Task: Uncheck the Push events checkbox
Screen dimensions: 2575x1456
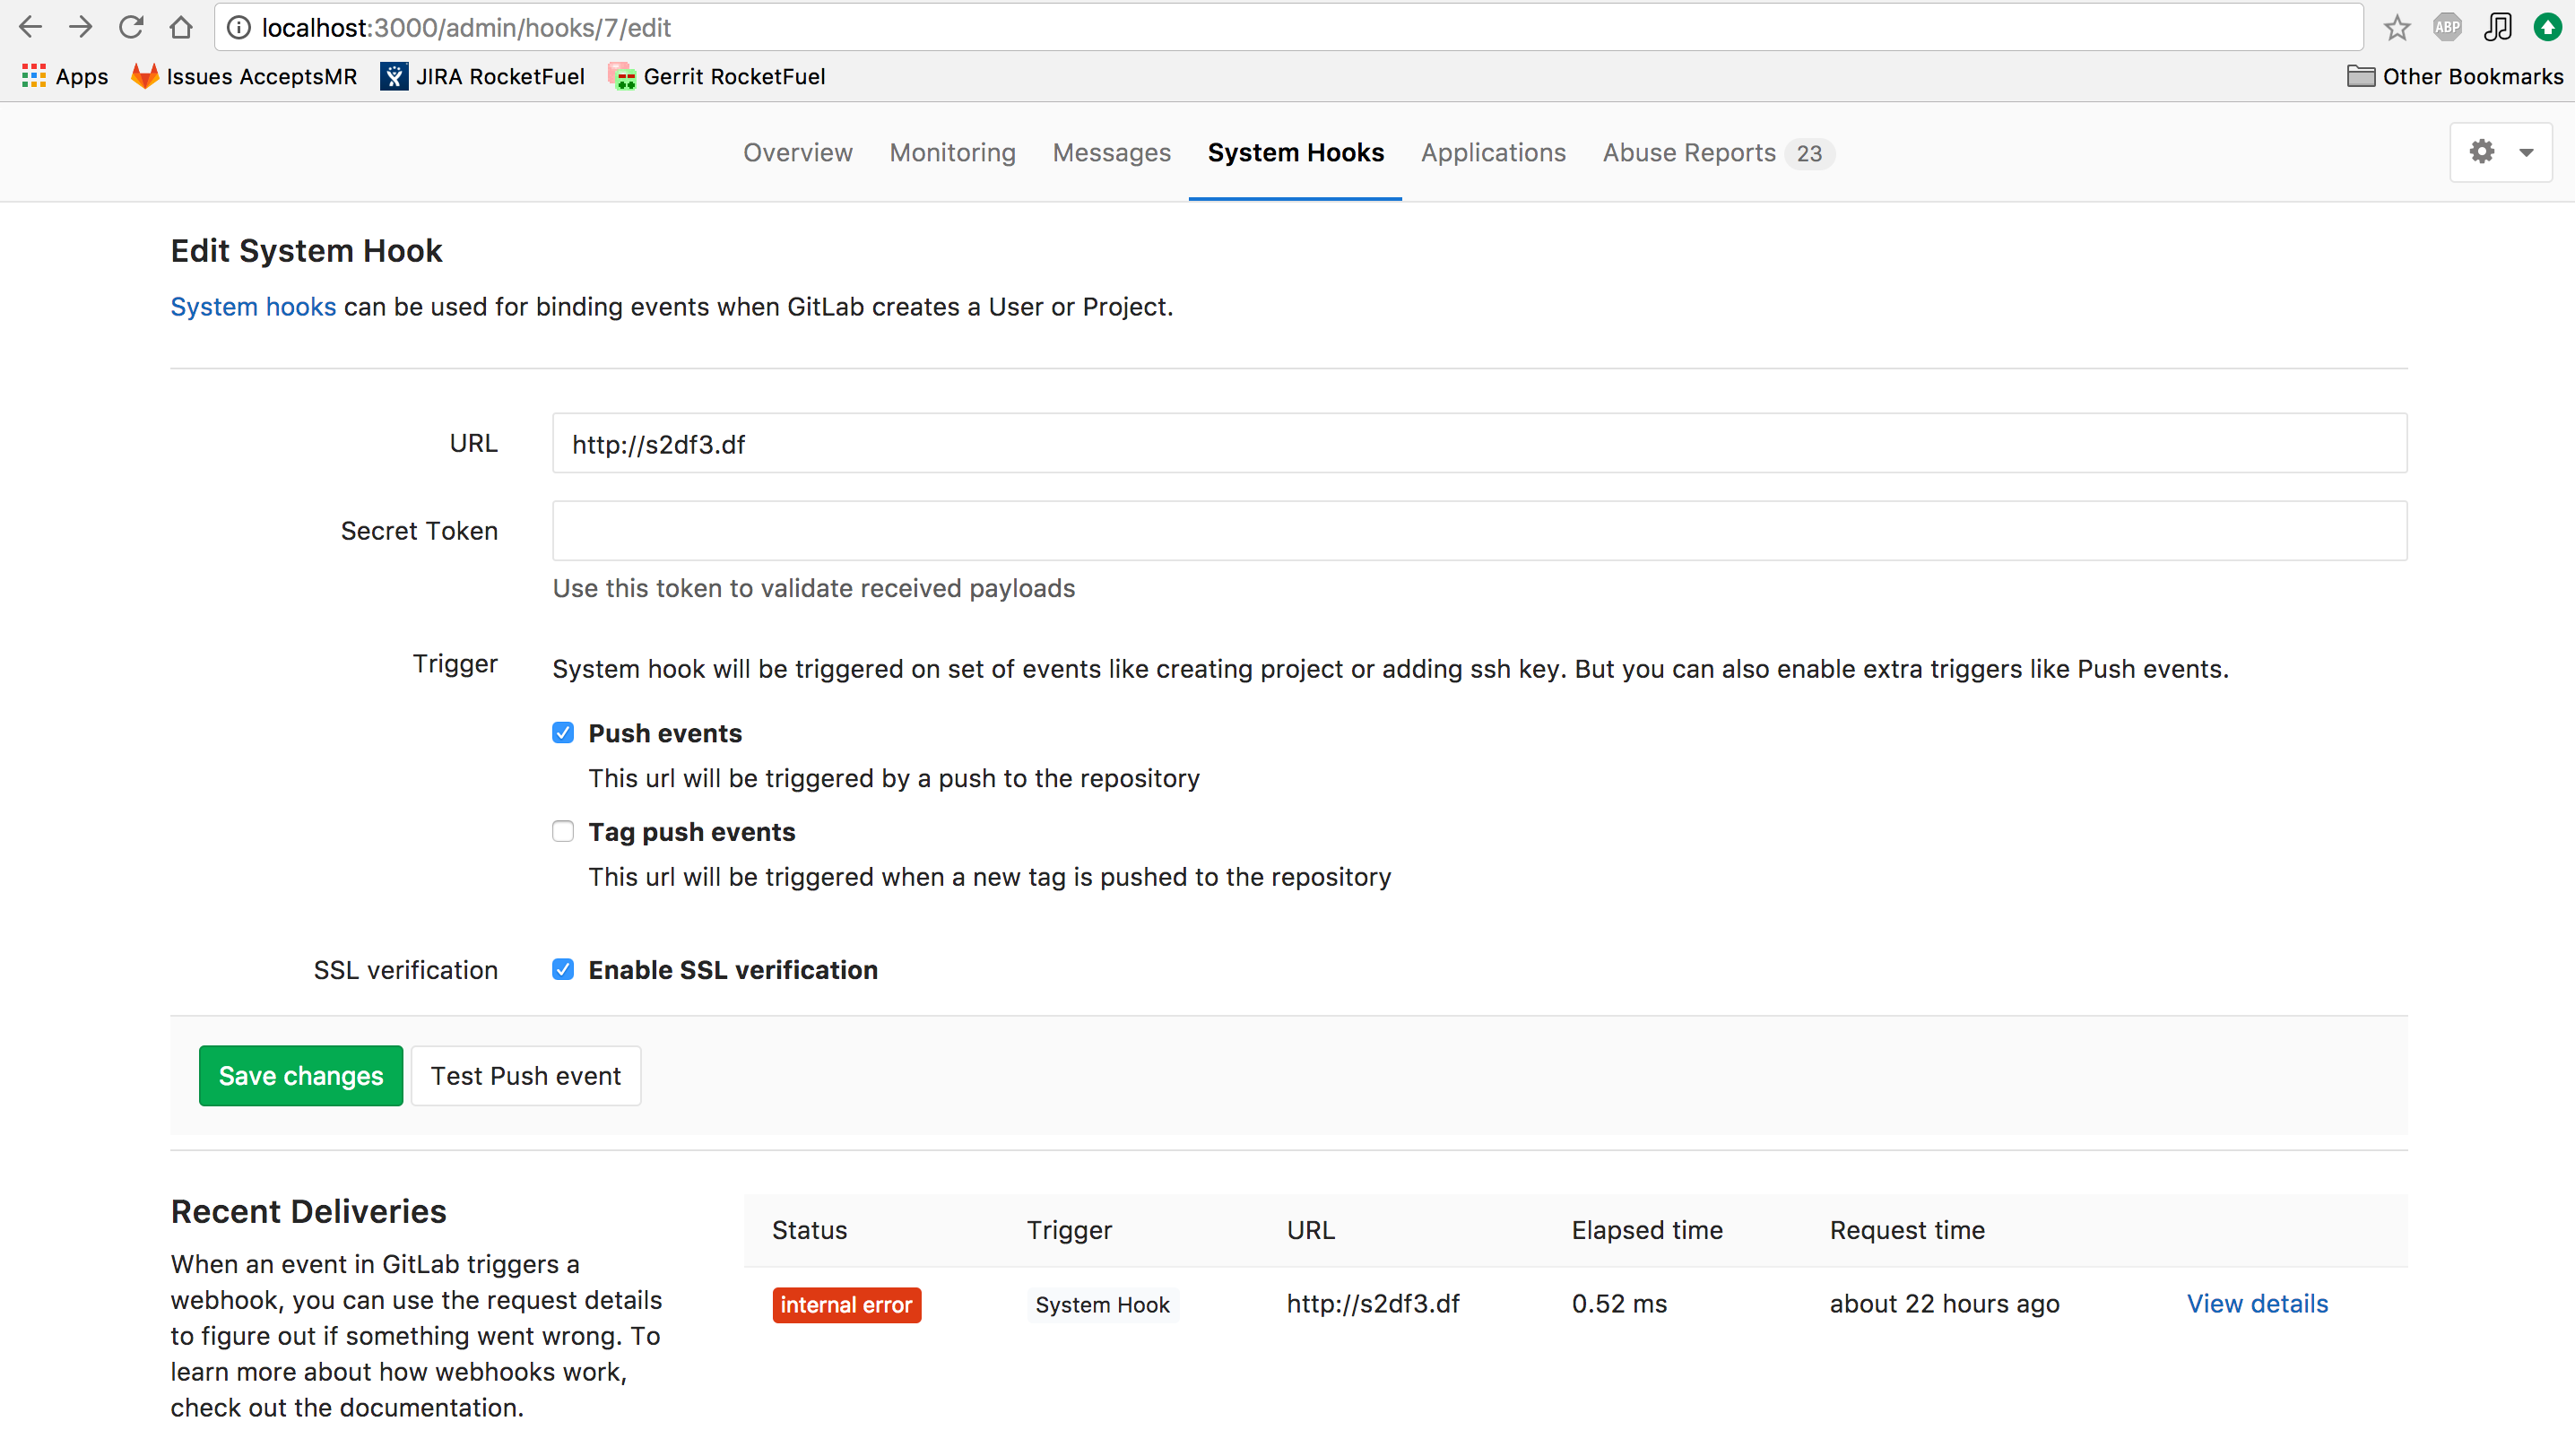Action: 563,733
